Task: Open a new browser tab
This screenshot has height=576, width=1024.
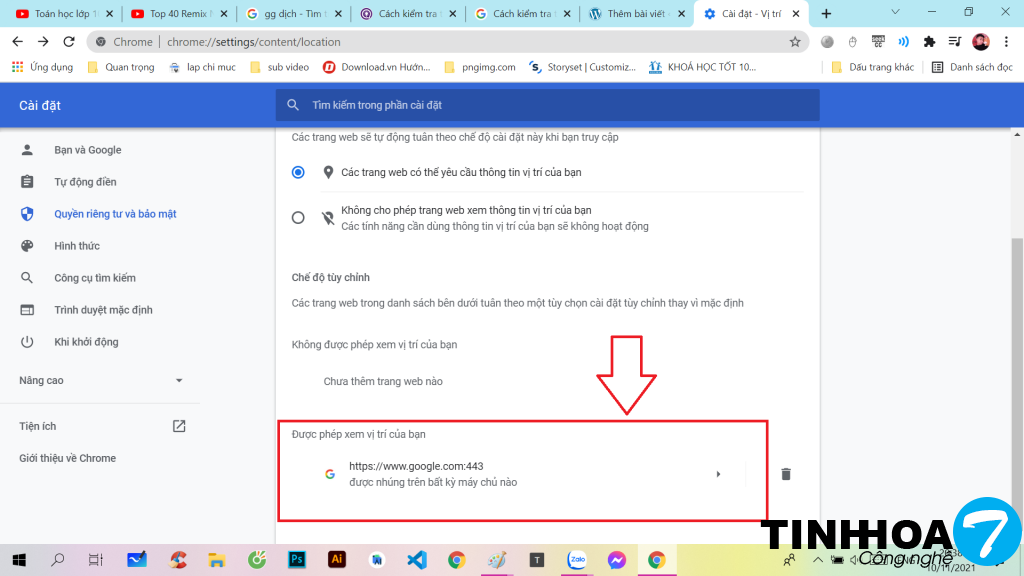Action: (826, 14)
